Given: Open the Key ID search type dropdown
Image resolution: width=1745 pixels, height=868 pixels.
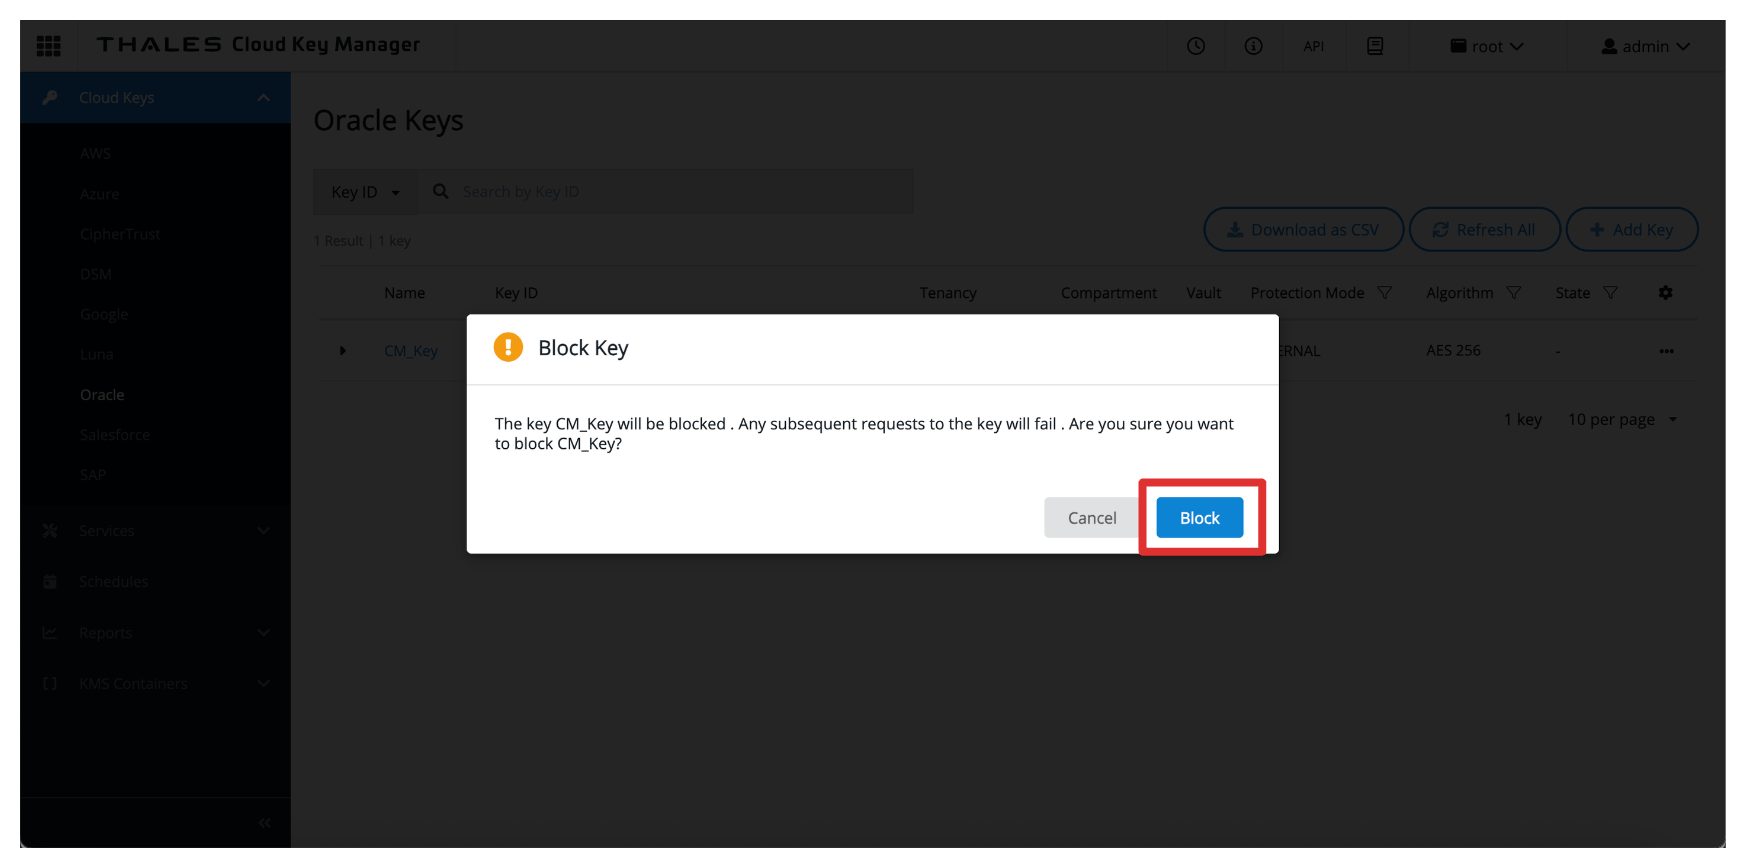Looking at the screenshot, I should (x=365, y=192).
